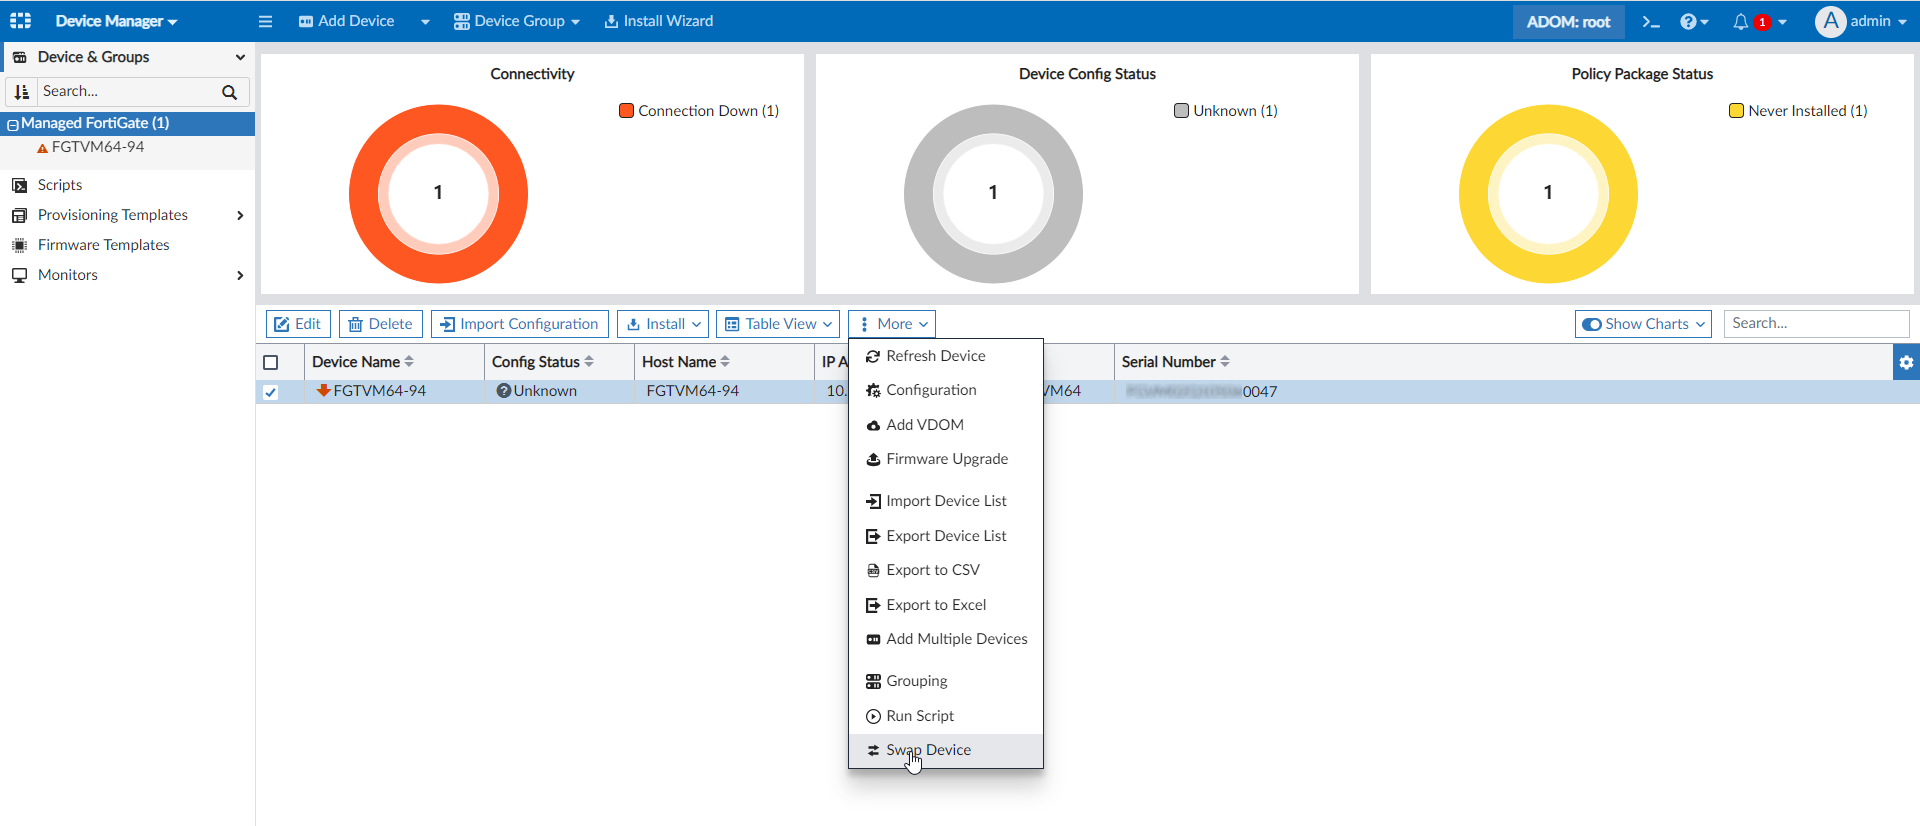The height and width of the screenshot is (826, 1920).
Task: Select Swap Device from the menu
Action: [x=928, y=750]
